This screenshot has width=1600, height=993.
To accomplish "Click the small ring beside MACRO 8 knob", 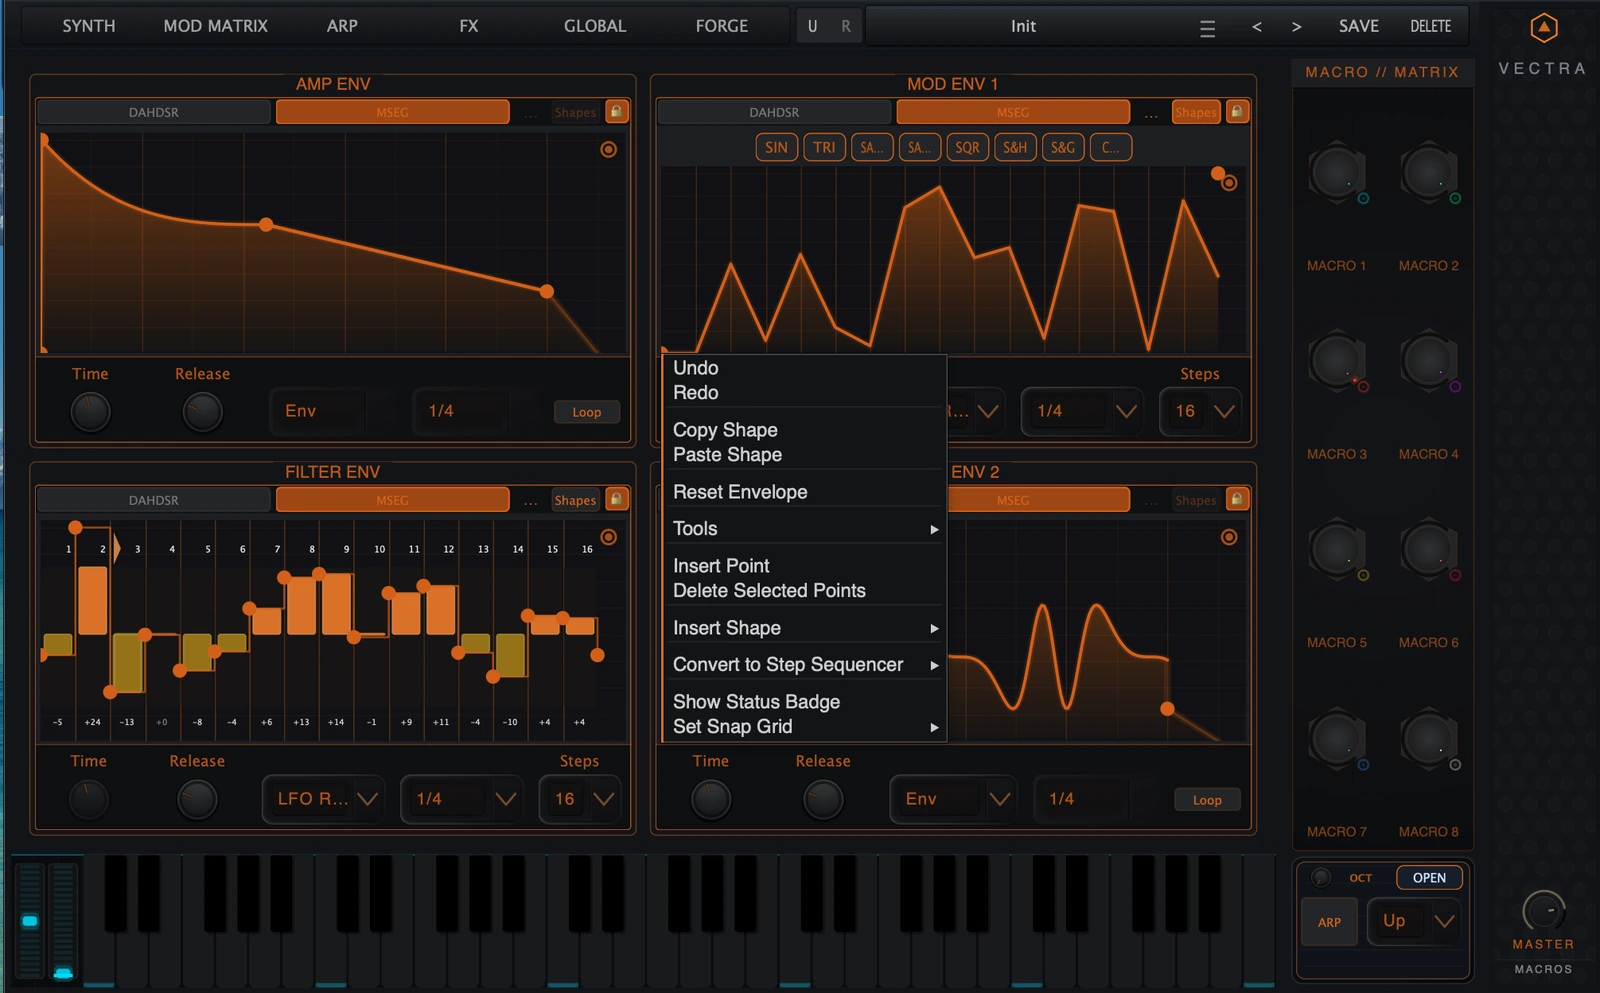I will coord(1455,765).
